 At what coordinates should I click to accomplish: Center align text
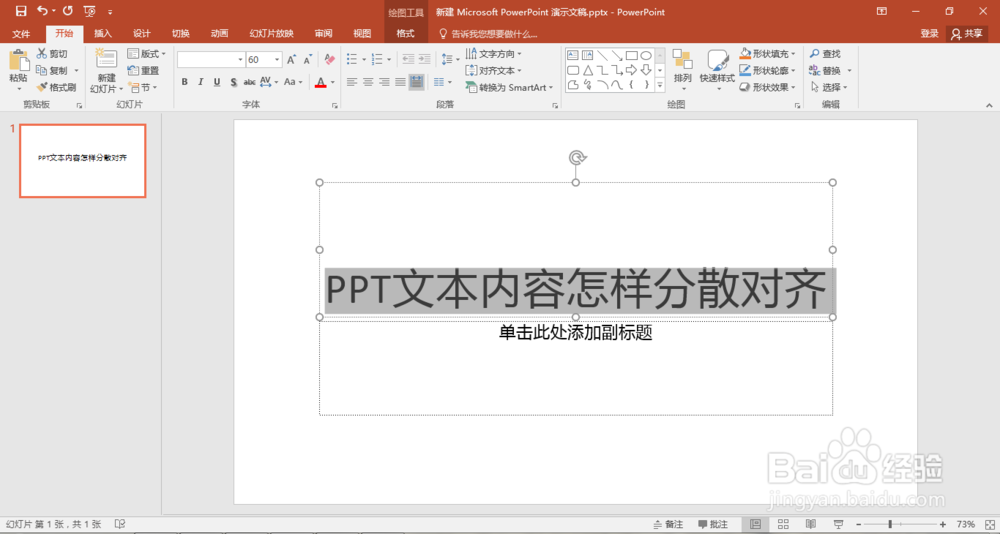point(368,82)
